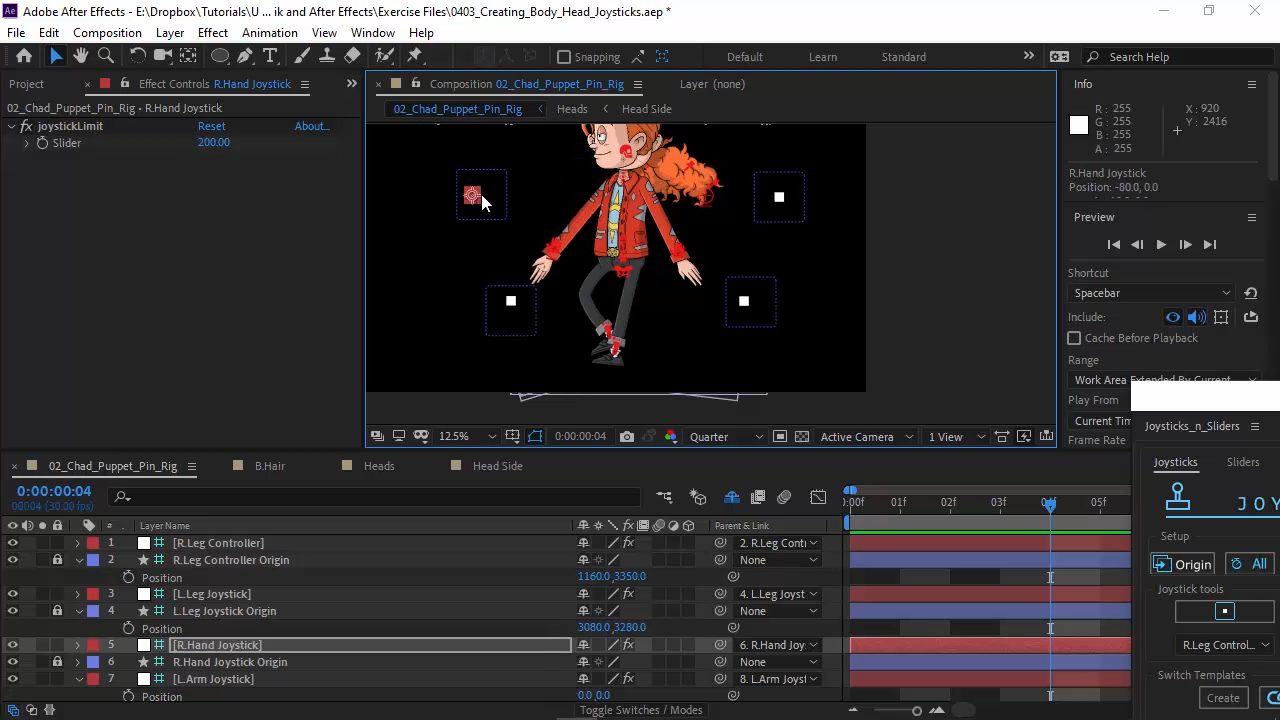
Task: Take a snapshot of the composition
Action: 627,436
